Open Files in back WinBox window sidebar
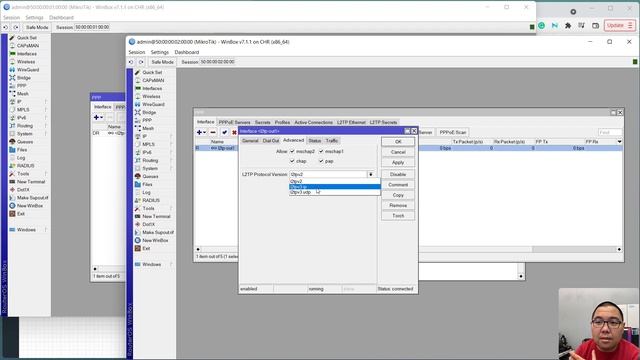This screenshot has height=360, width=640. 22,150
